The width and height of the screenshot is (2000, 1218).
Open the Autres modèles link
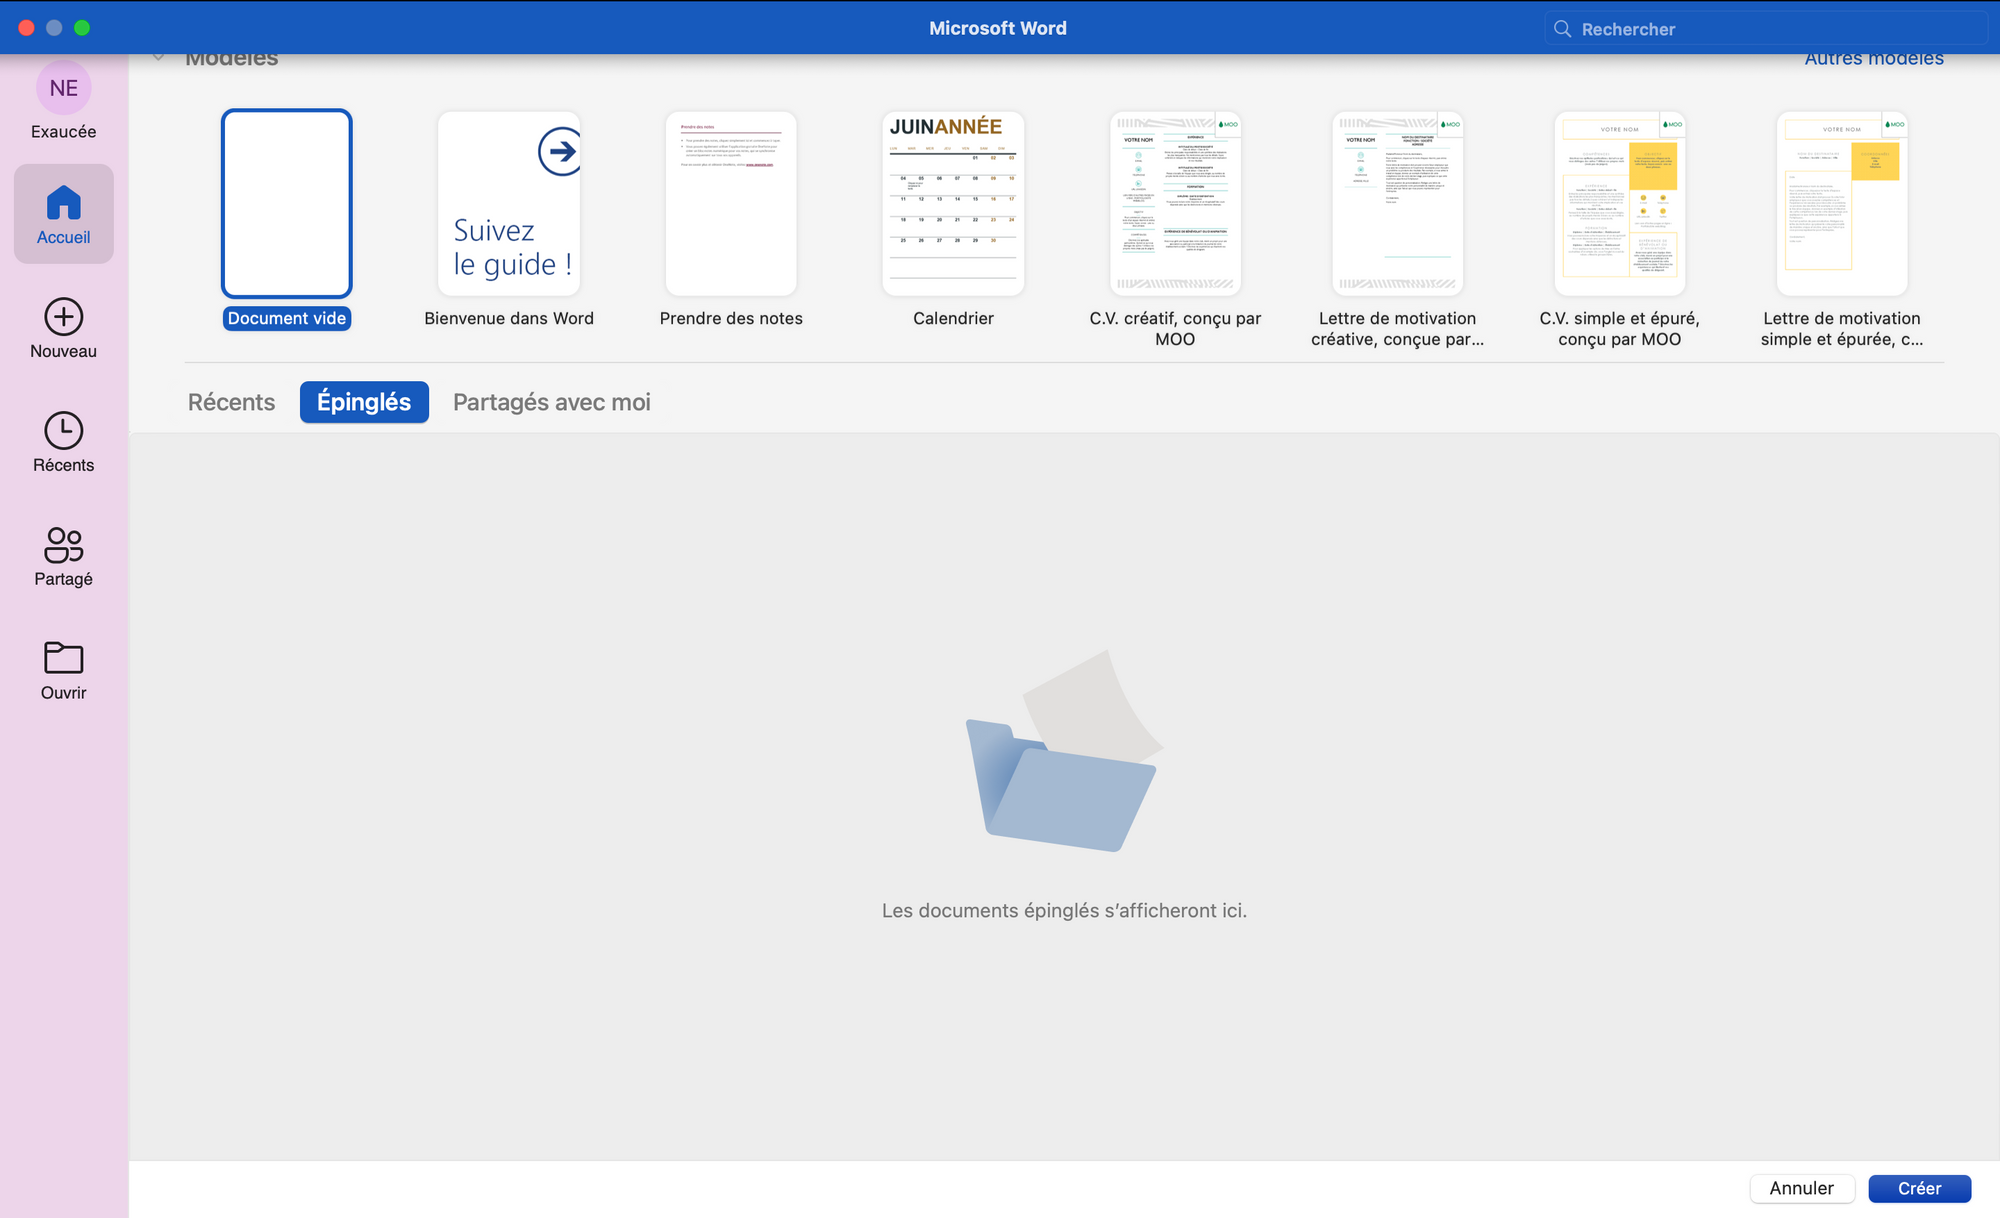click(x=1873, y=59)
